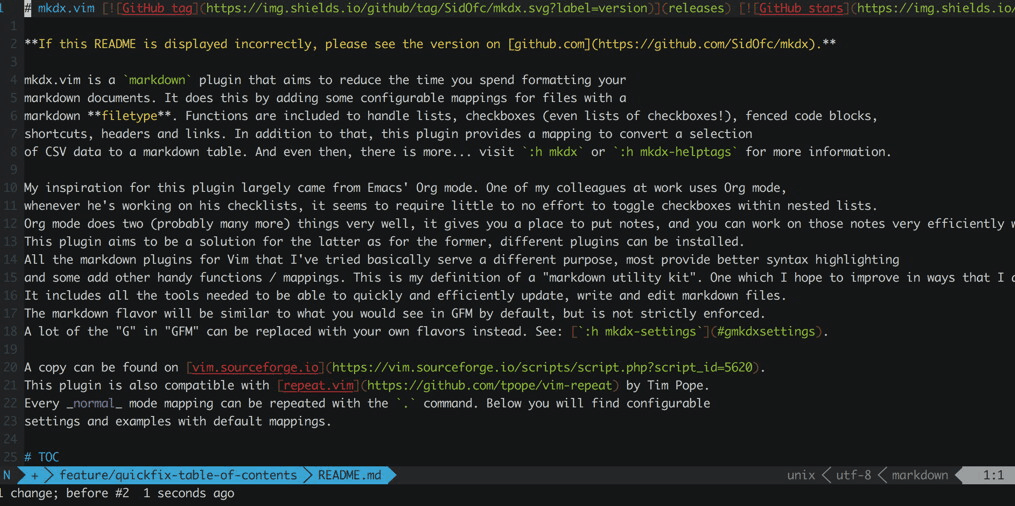Click line number 10 in the gutter
This screenshot has width=1015, height=506.
[9, 188]
